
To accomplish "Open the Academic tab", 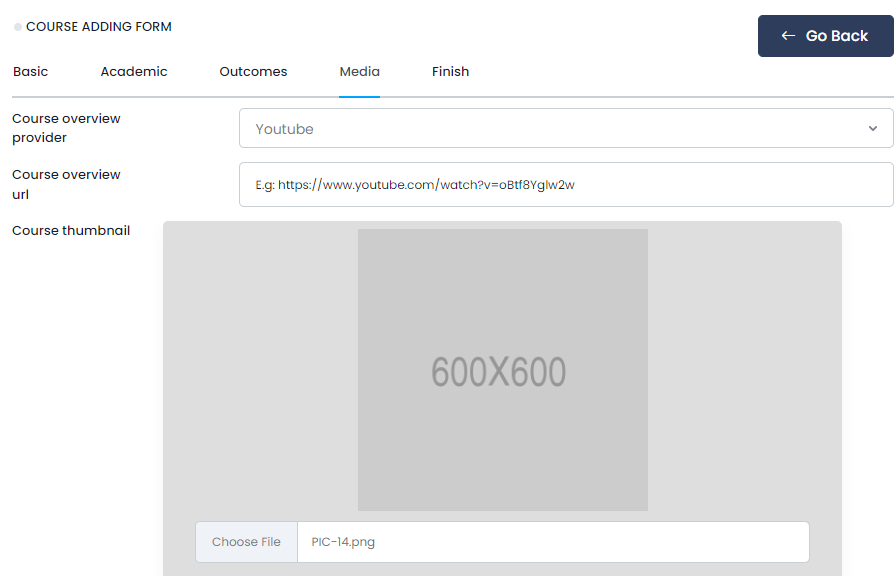I will pyautogui.click(x=134, y=72).
